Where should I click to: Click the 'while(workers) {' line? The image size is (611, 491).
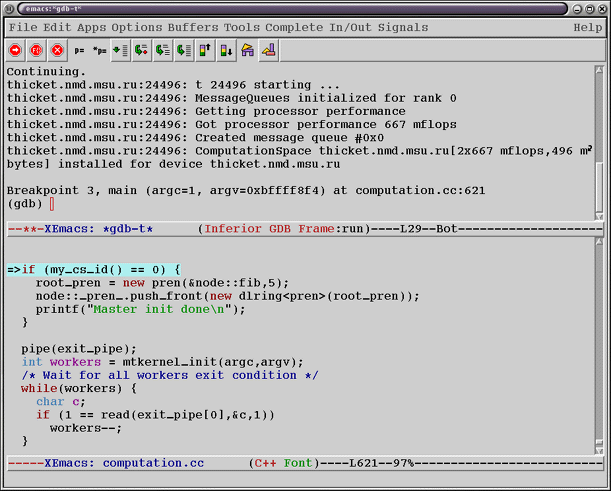[x=79, y=389]
